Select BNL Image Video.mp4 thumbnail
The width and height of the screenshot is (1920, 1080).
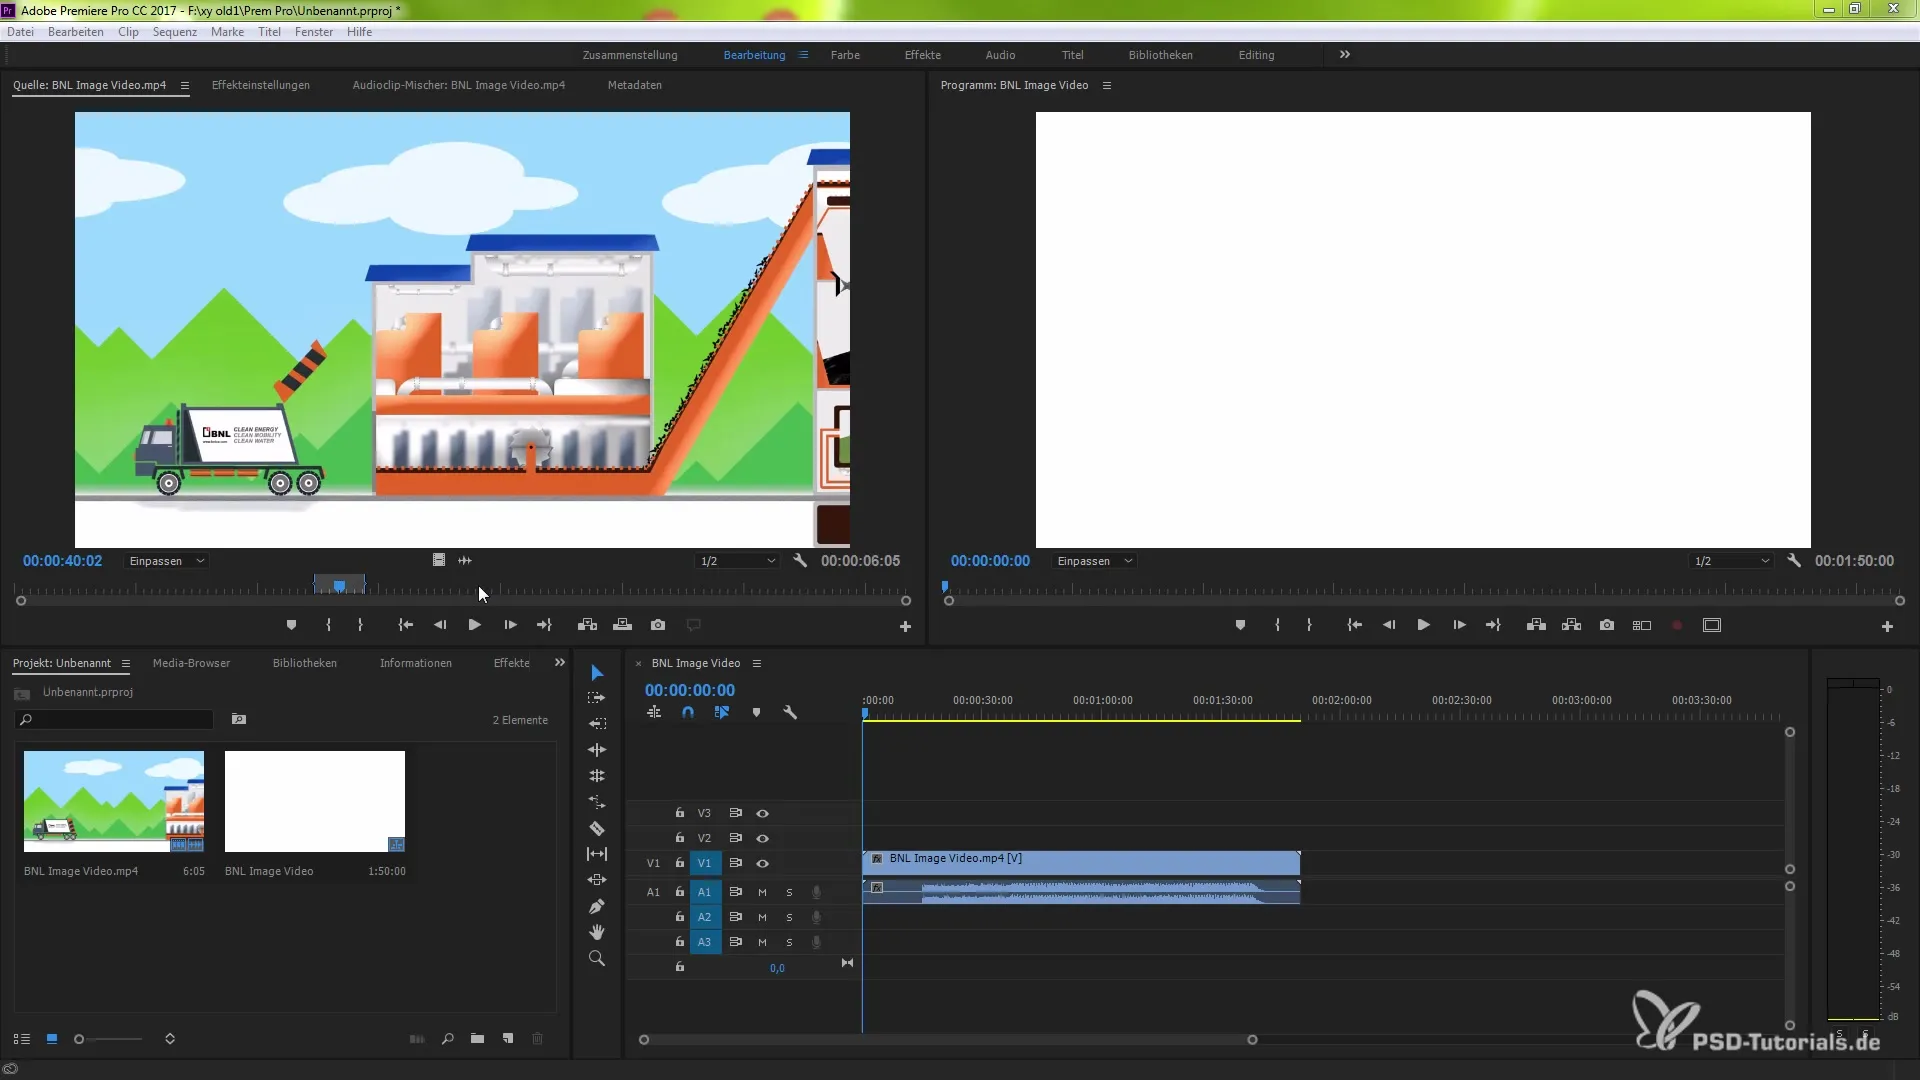(114, 801)
